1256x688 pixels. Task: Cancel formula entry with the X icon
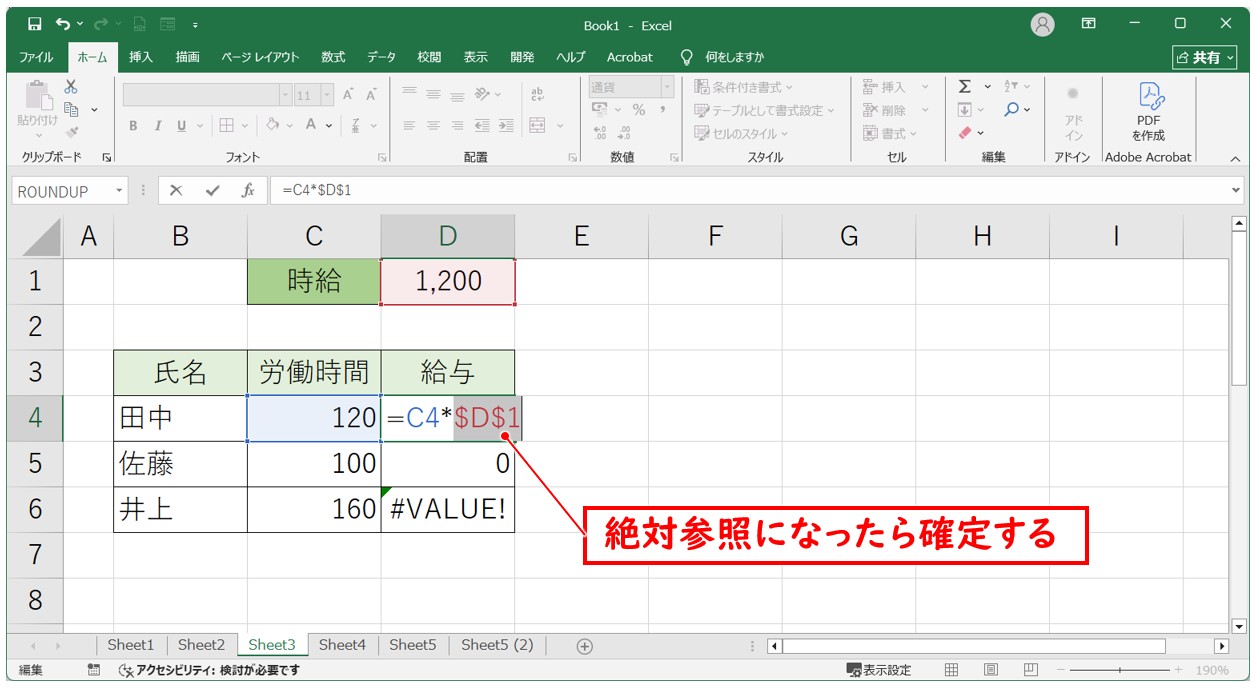[176, 190]
